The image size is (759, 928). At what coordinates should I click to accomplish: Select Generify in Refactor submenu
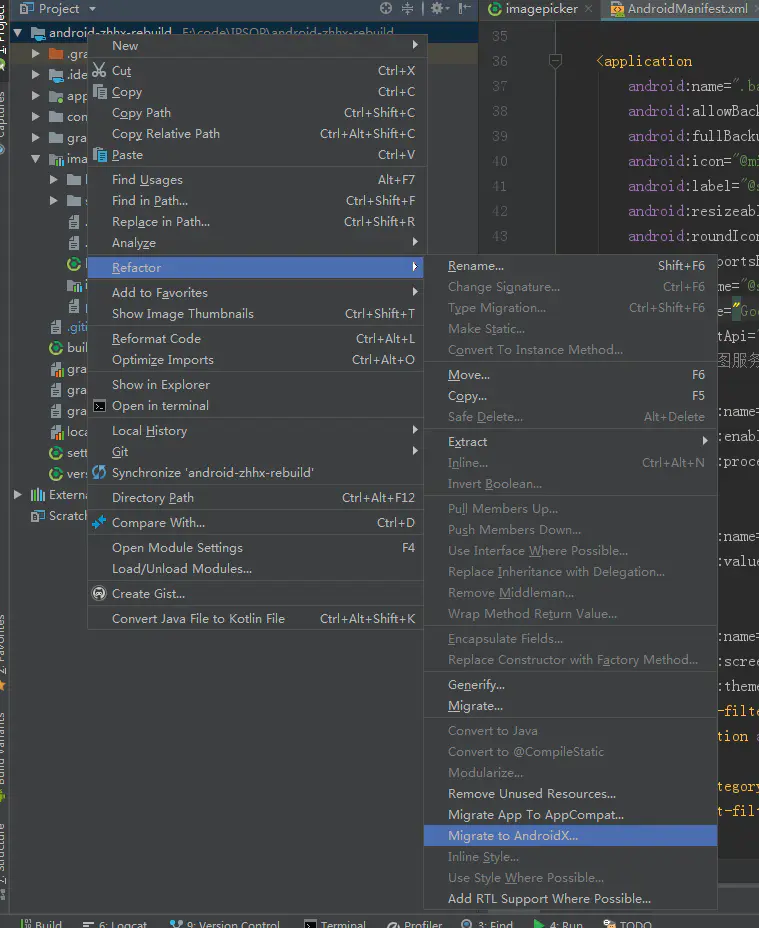[x=571, y=685]
